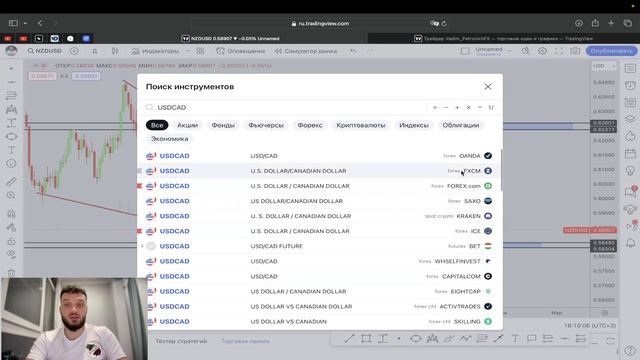This screenshot has height=360, width=640.
Task: Select the Фонды filter chip
Action: click(223, 125)
